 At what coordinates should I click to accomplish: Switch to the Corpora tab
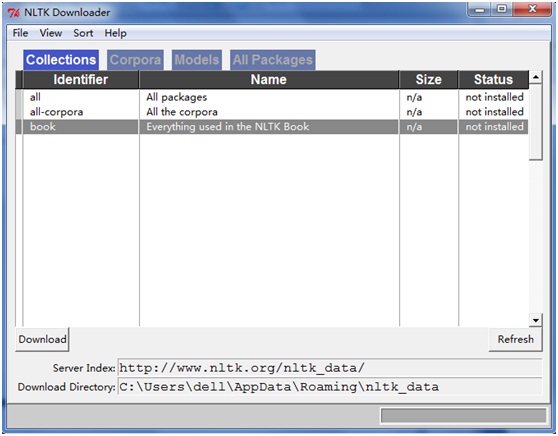[x=135, y=60]
